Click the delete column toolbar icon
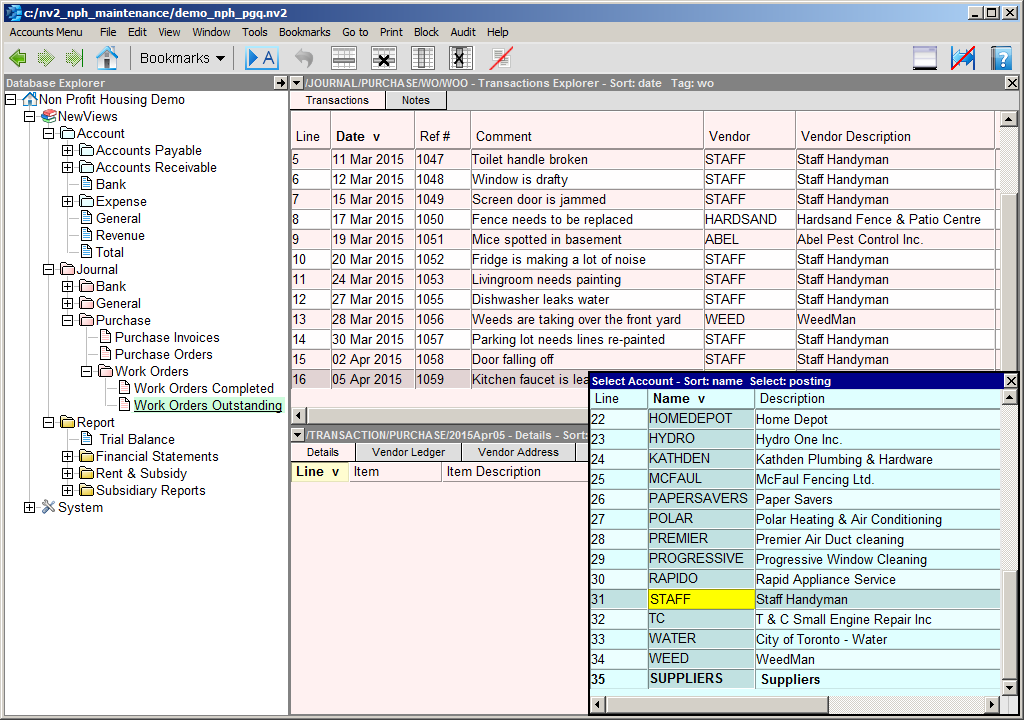The height and width of the screenshot is (720, 1024). pos(460,58)
